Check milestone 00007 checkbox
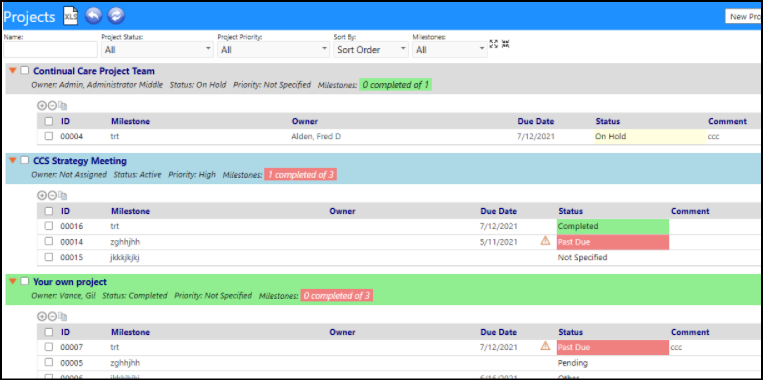This screenshot has height=380, width=763. [x=49, y=347]
